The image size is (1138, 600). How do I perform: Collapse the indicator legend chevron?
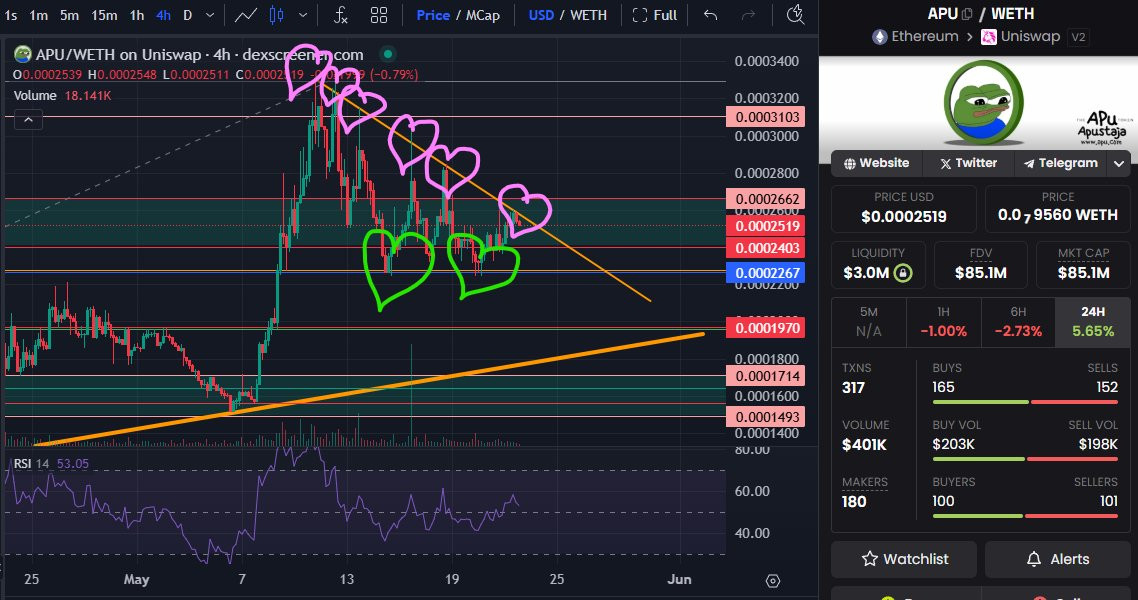point(28,120)
